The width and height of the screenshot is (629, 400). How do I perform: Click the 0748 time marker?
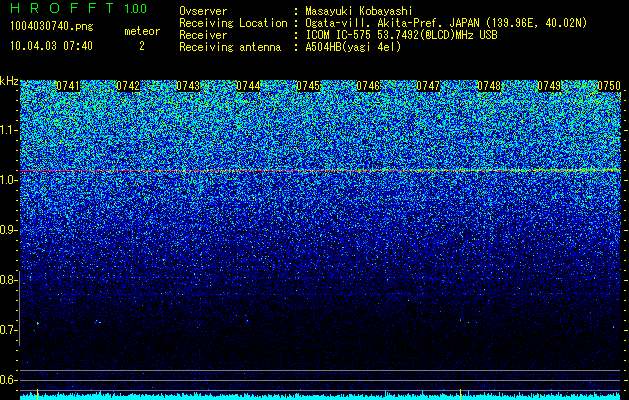pos(489,86)
